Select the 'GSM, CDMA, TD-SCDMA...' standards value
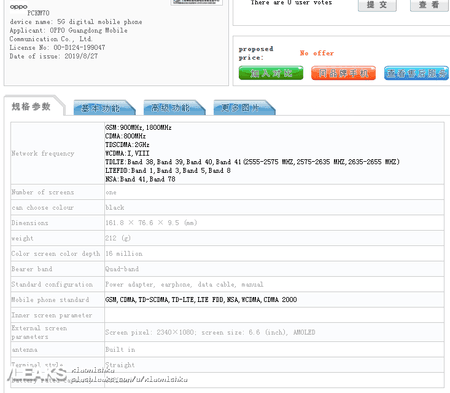 click(201, 300)
